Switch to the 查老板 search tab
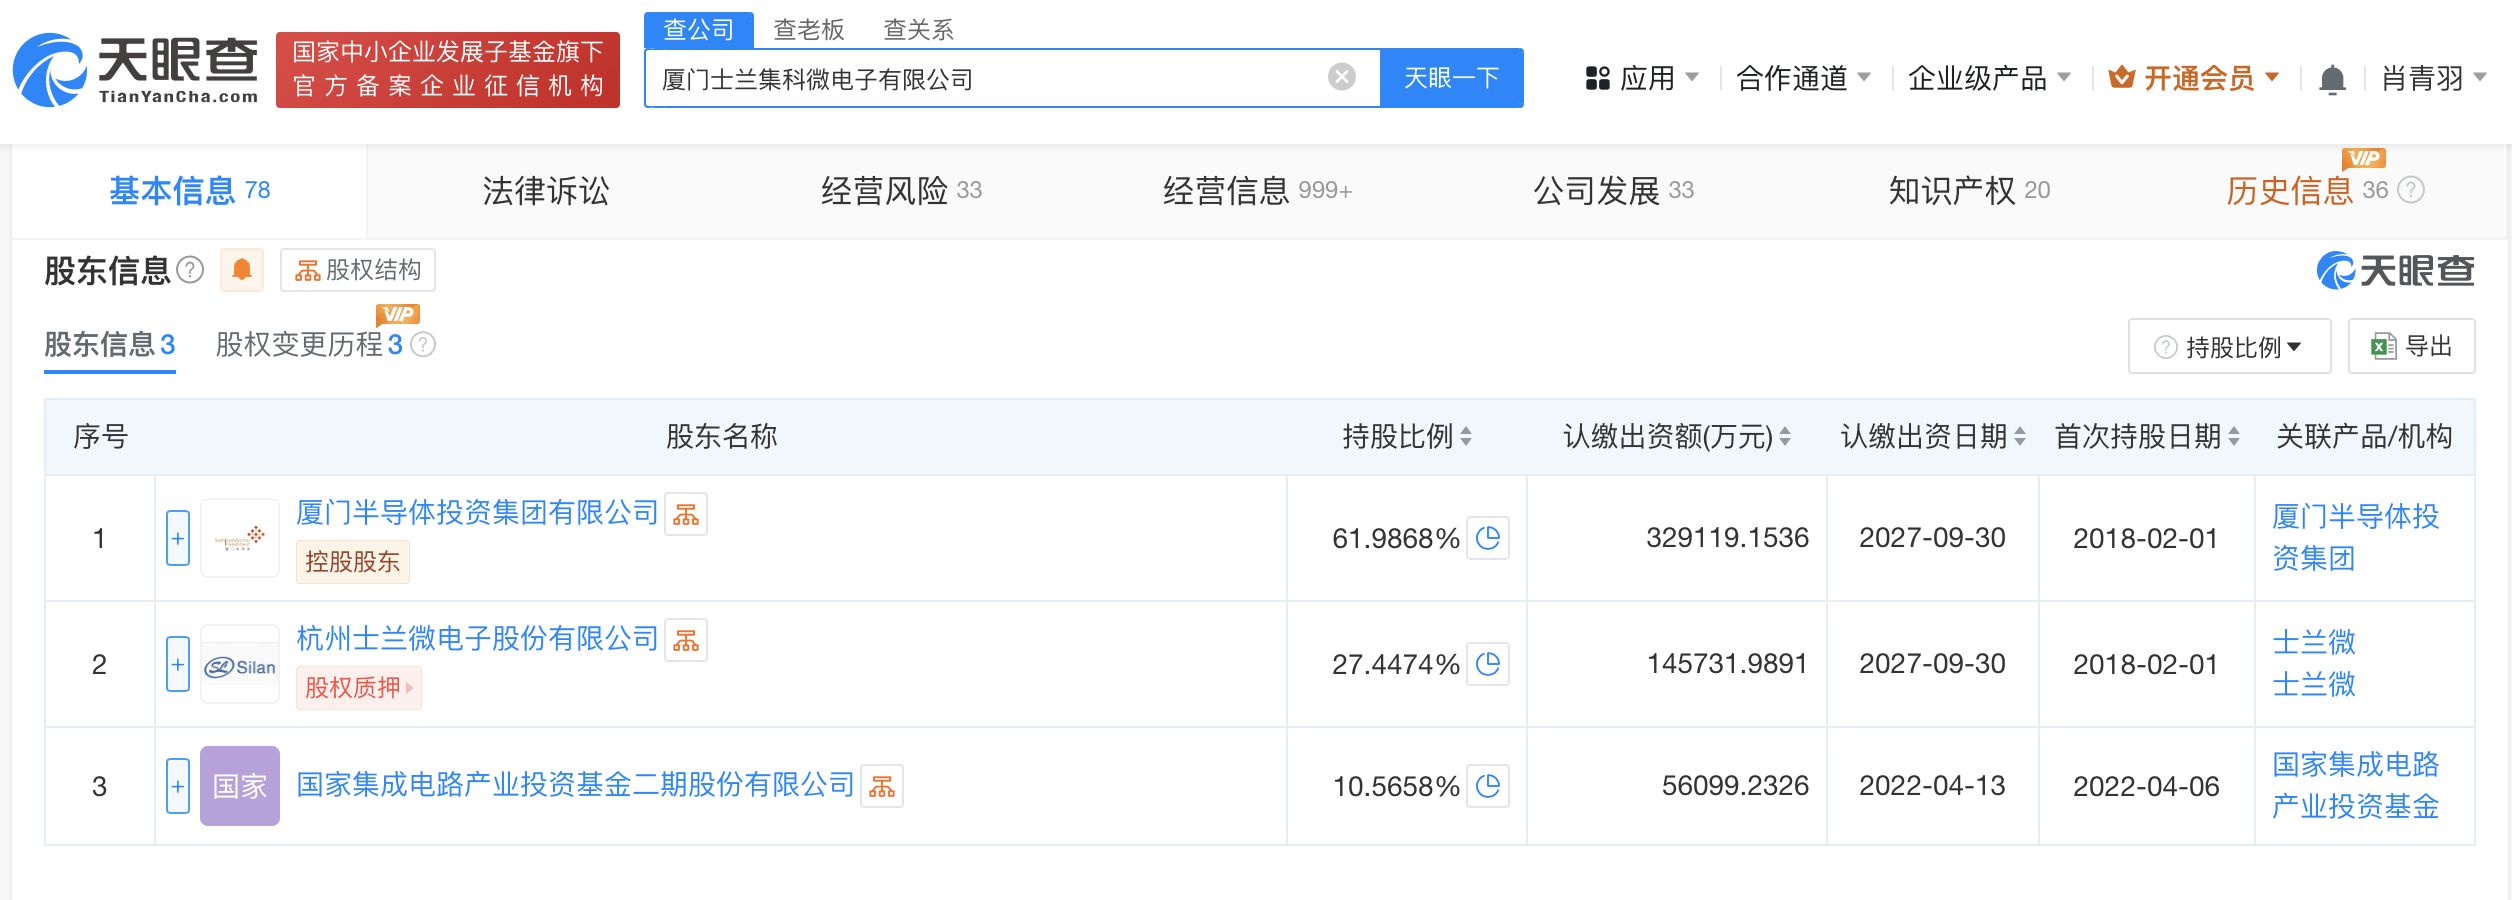The image size is (2512, 900). tap(807, 30)
